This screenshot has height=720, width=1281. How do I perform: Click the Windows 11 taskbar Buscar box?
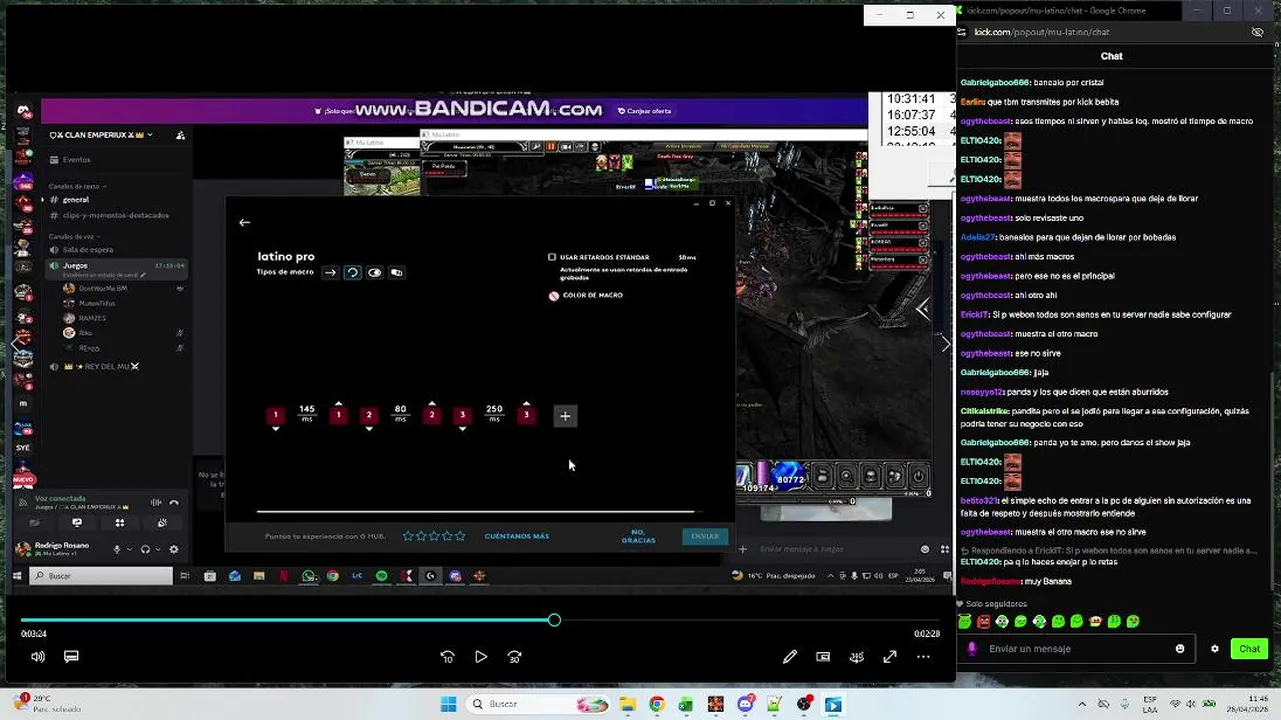[538, 704]
